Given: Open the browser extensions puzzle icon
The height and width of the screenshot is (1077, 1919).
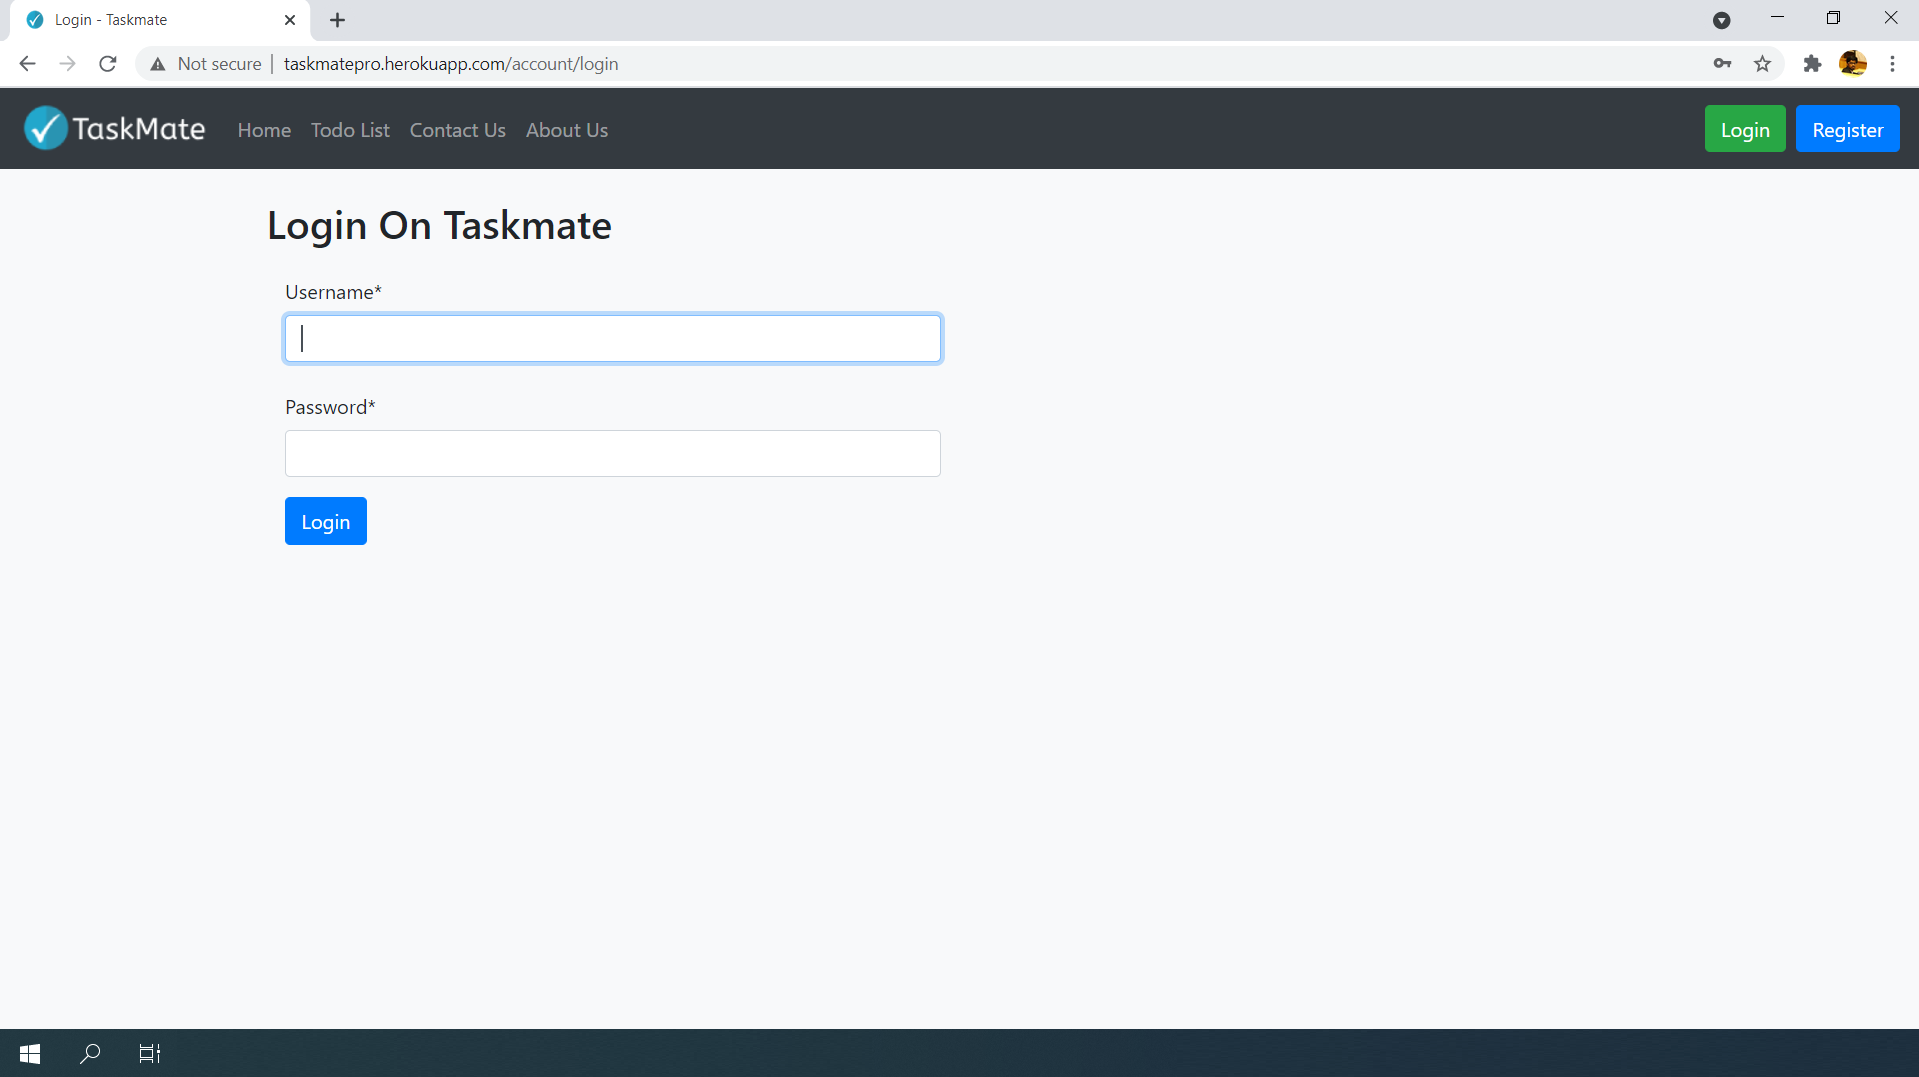Looking at the screenshot, I should coord(1812,63).
